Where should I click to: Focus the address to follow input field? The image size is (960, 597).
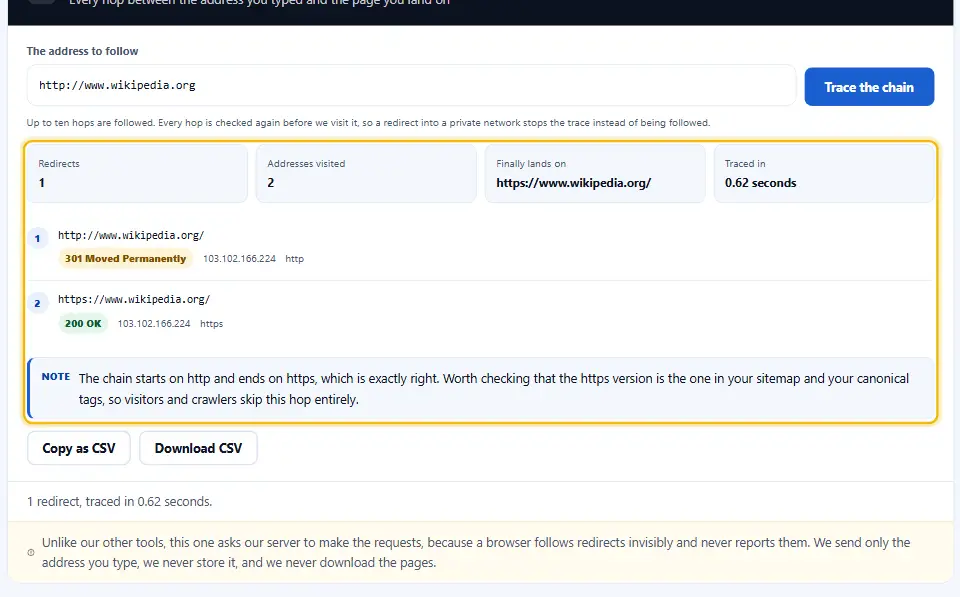click(x=411, y=85)
